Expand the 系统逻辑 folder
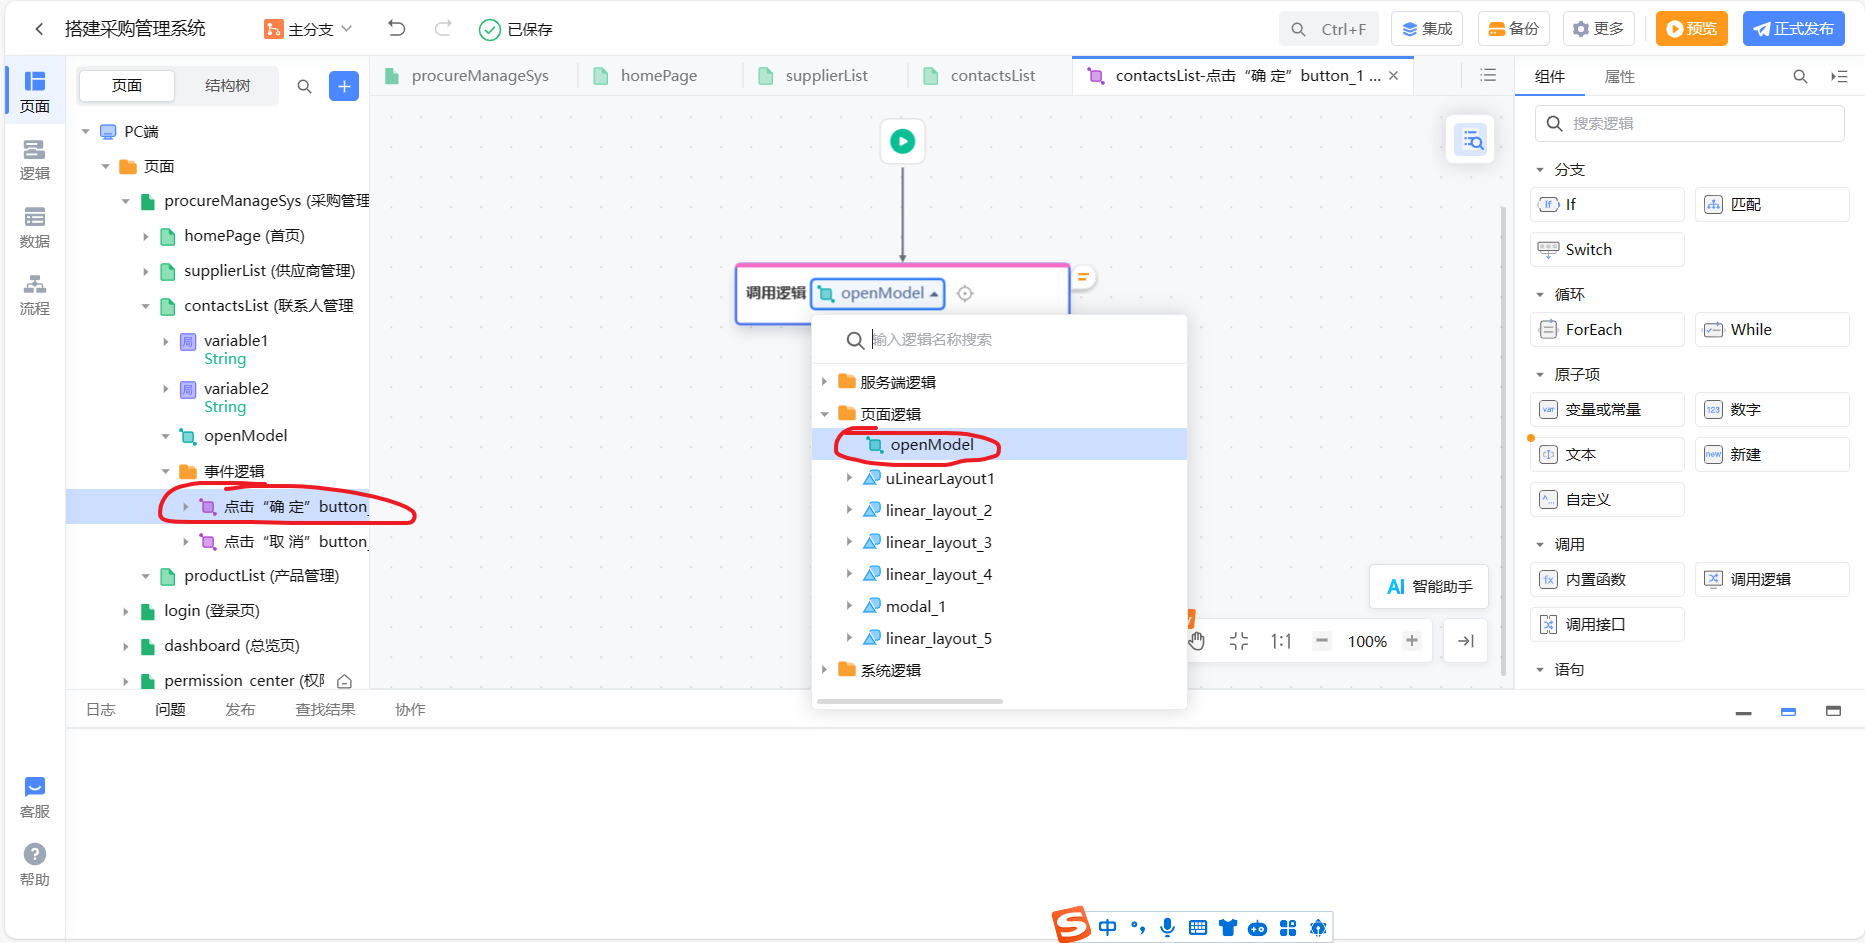This screenshot has height=943, width=1865. point(825,670)
